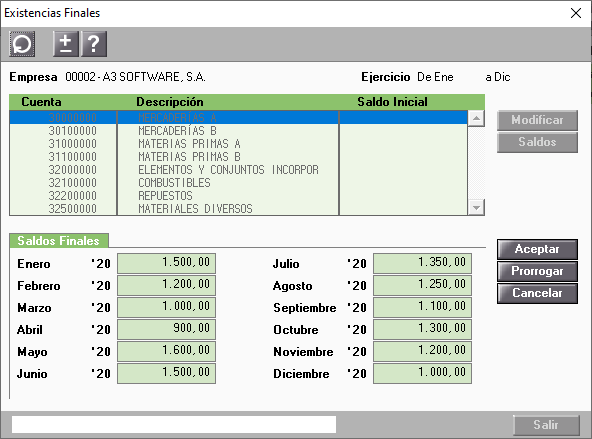Select account row 32200000
This screenshot has width=592, height=439.
pos(238,196)
